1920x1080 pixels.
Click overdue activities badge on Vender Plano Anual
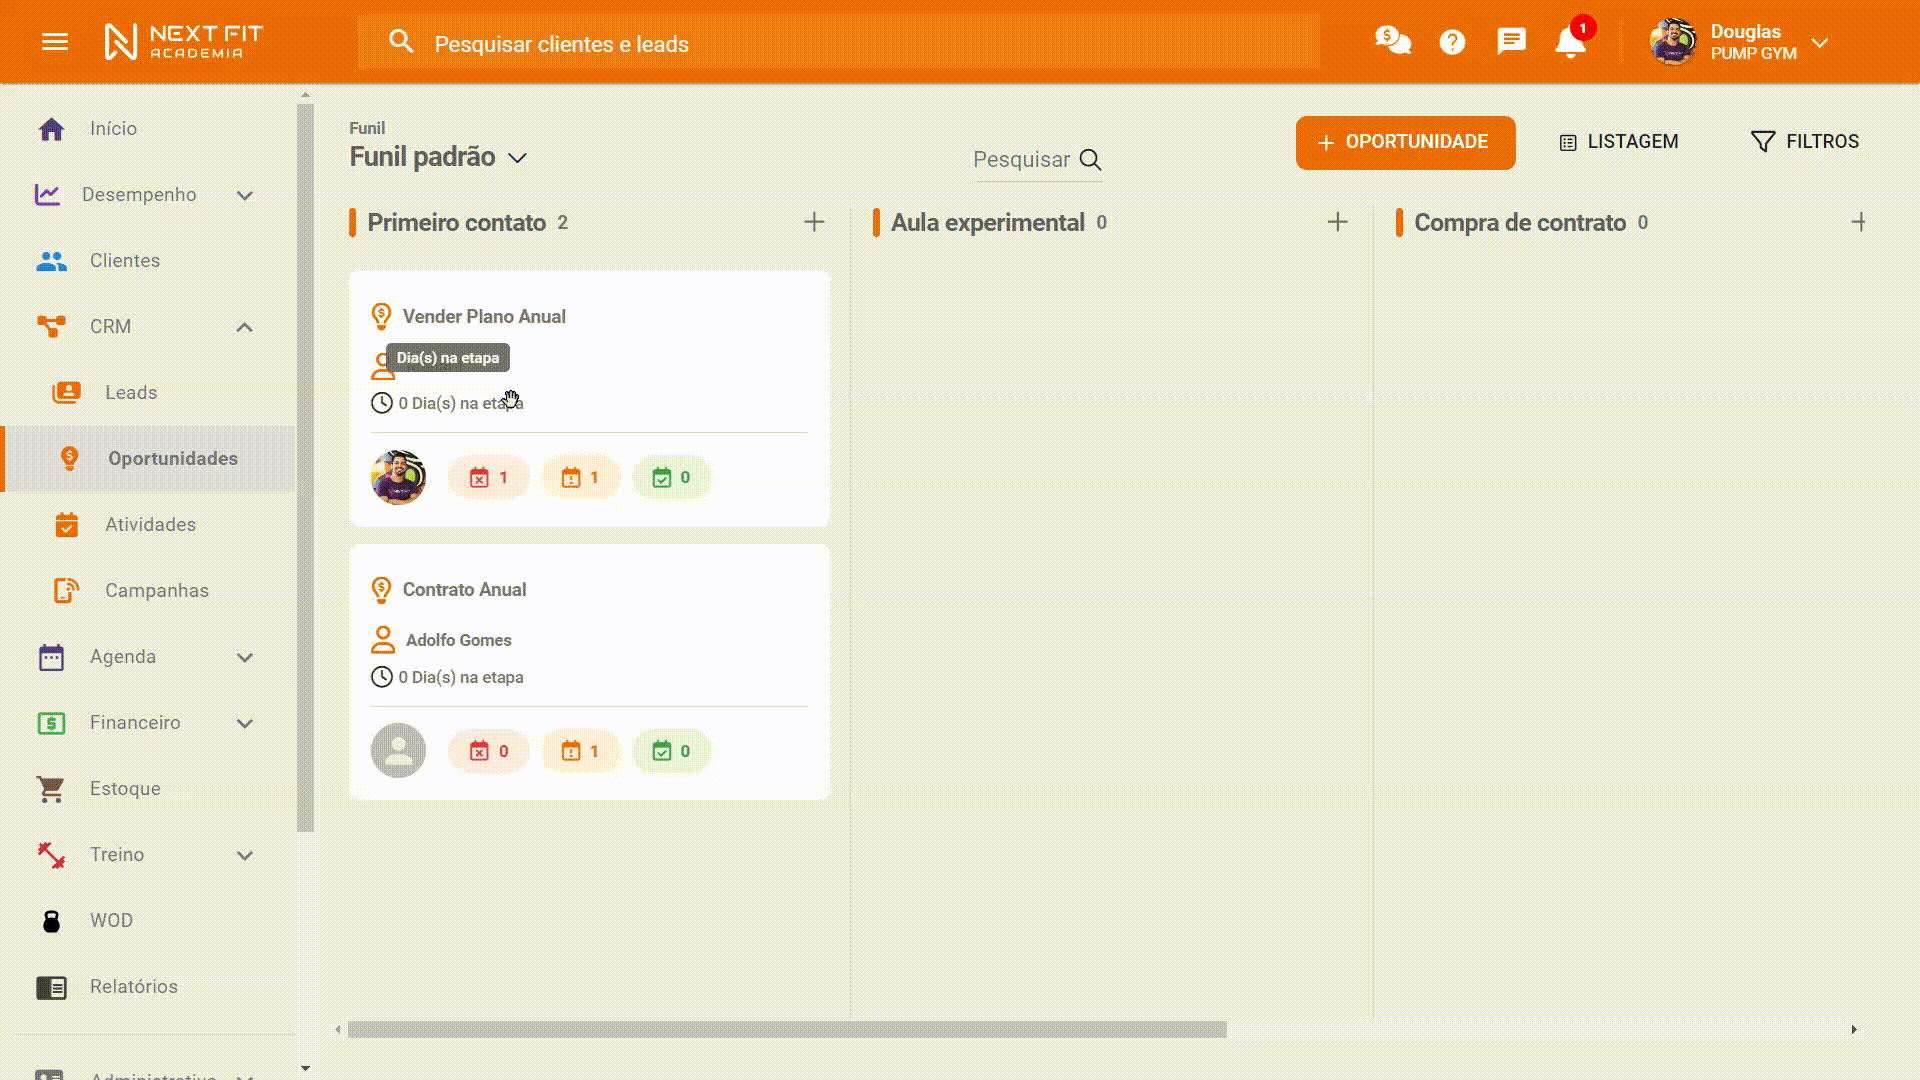tap(489, 478)
